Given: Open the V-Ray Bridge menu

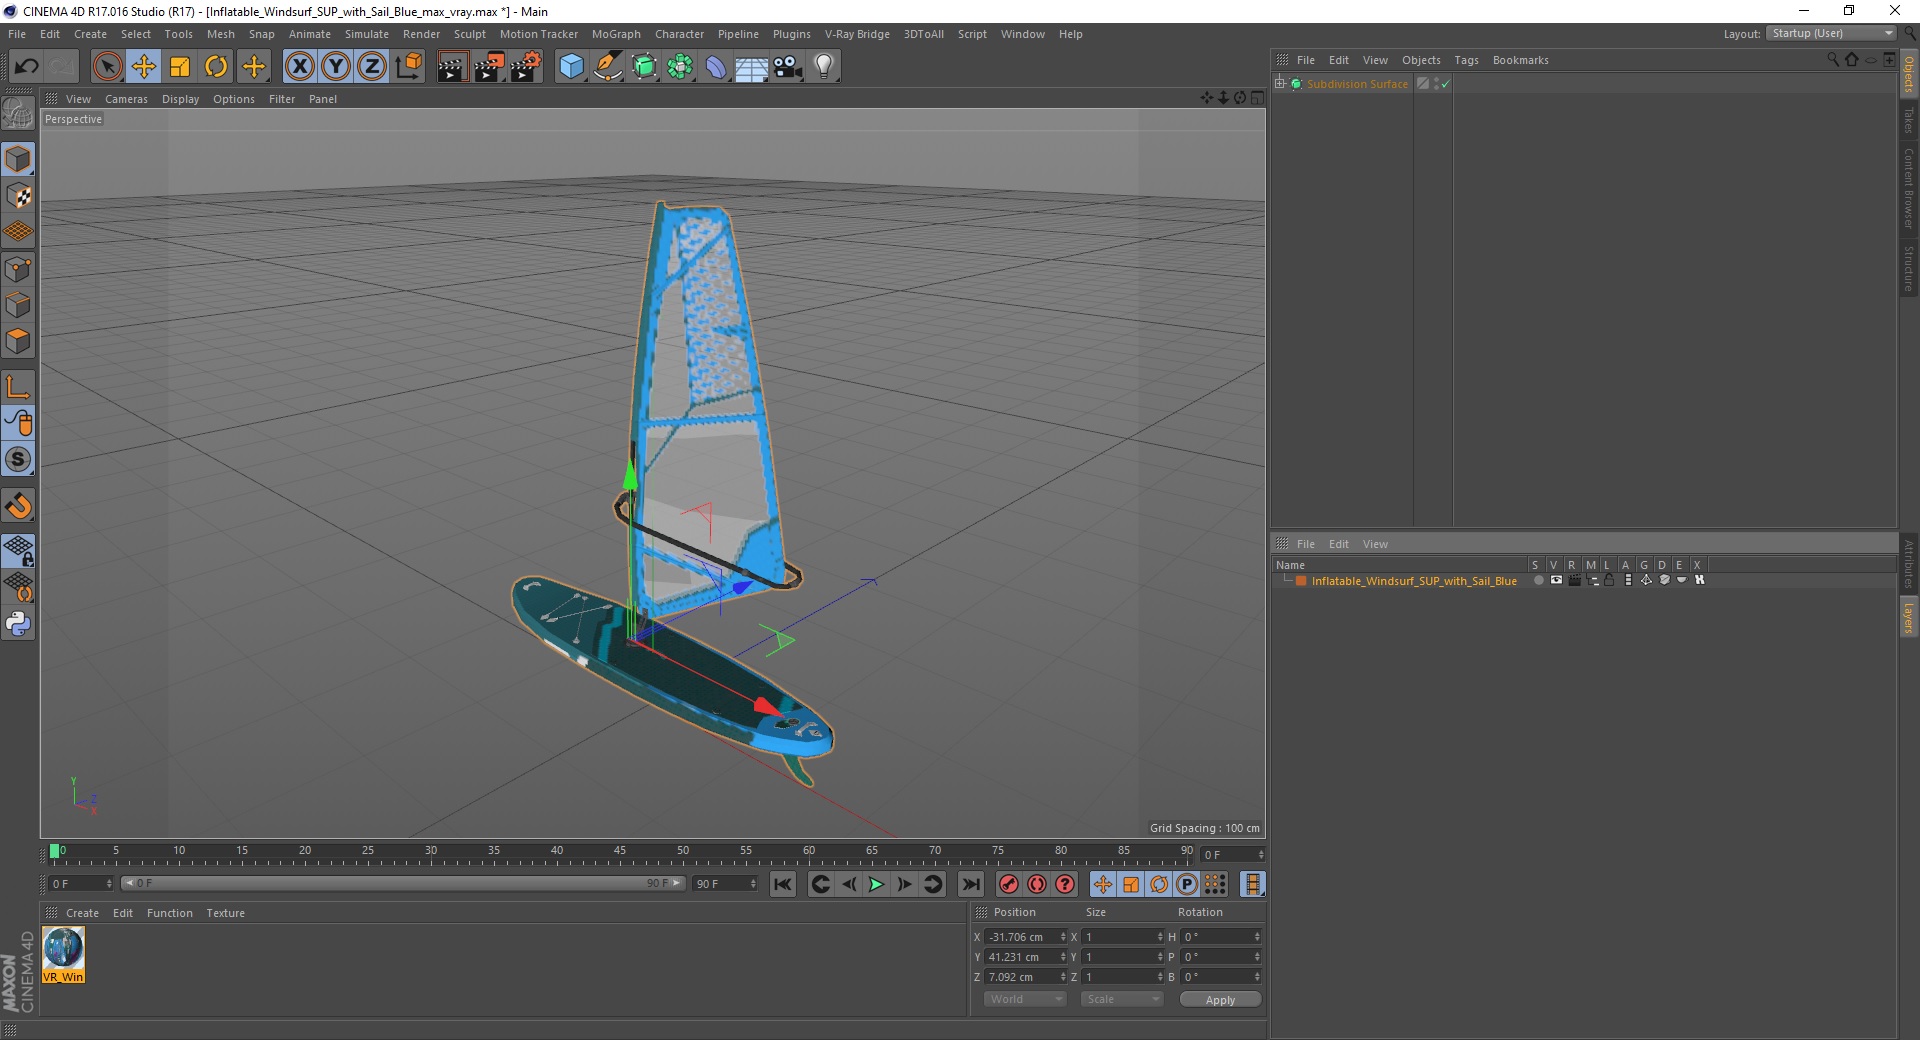Looking at the screenshot, I should 857,34.
